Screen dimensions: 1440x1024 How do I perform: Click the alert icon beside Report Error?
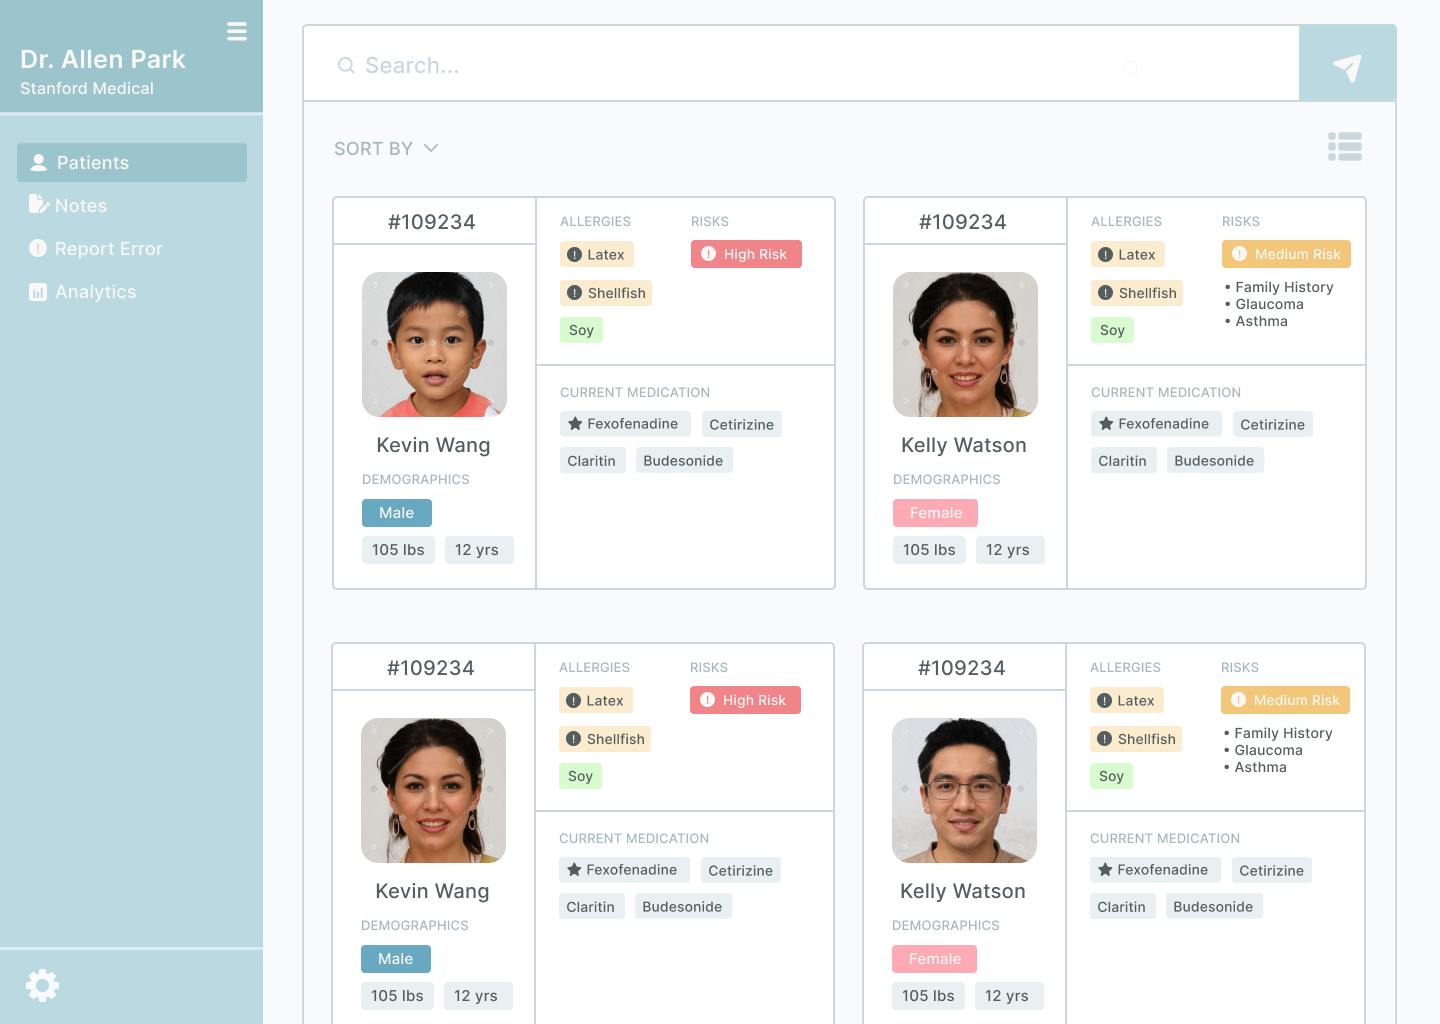tap(38, 248)
